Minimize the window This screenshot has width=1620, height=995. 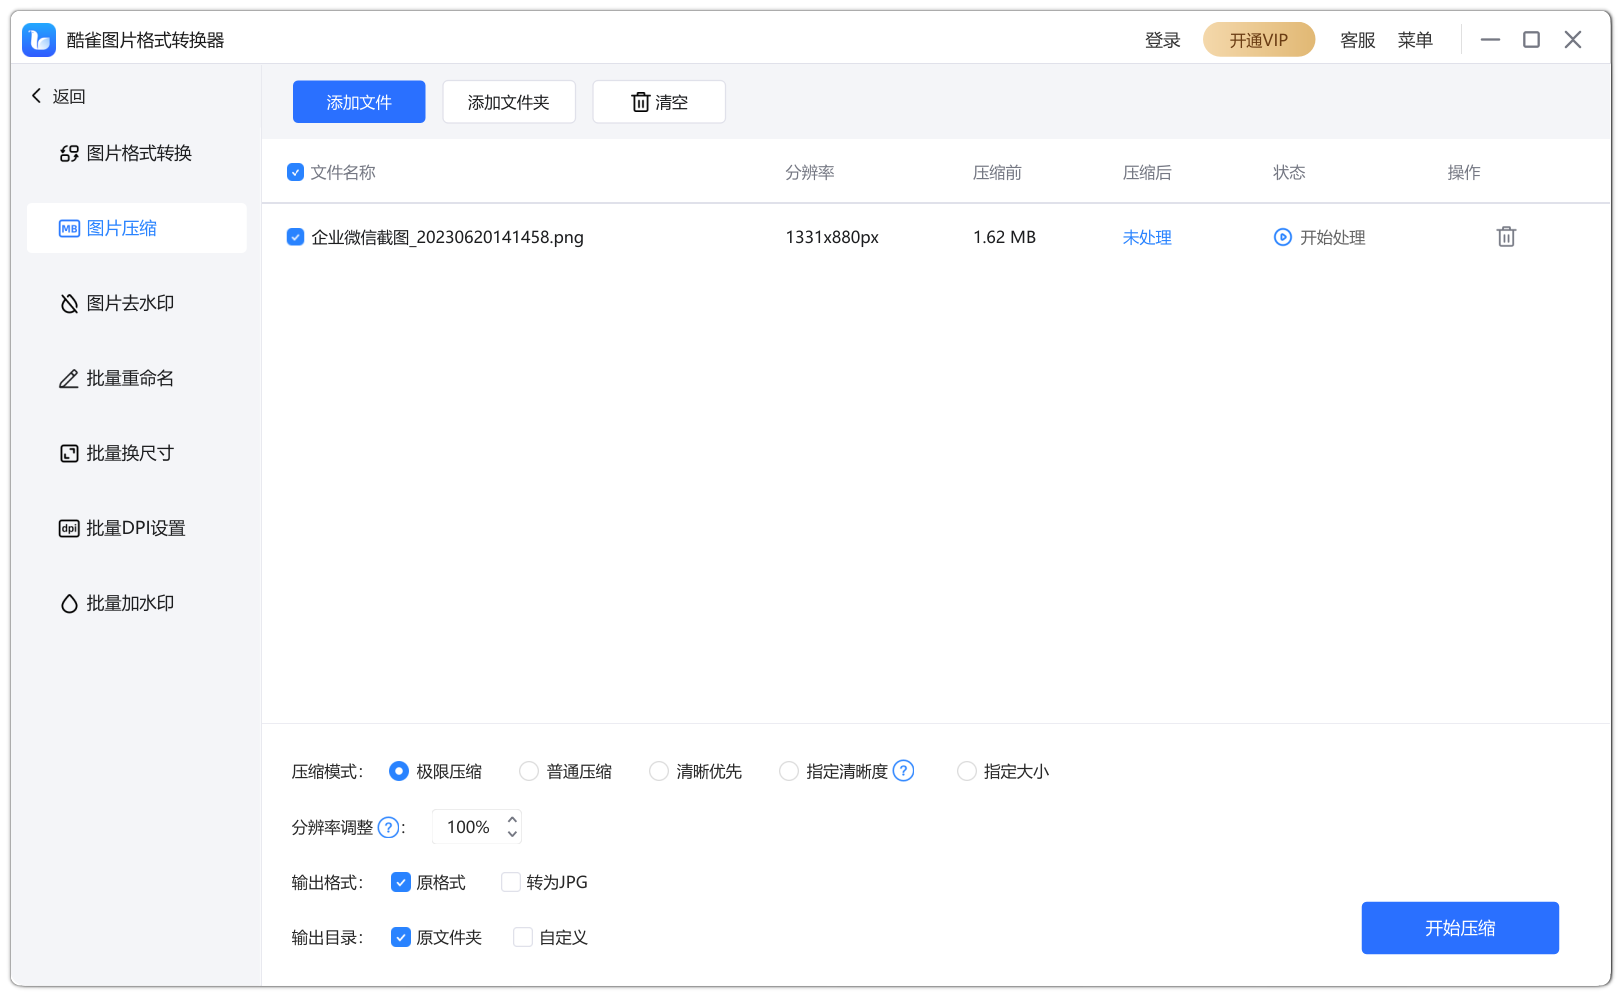click(x=1490, y=40)
